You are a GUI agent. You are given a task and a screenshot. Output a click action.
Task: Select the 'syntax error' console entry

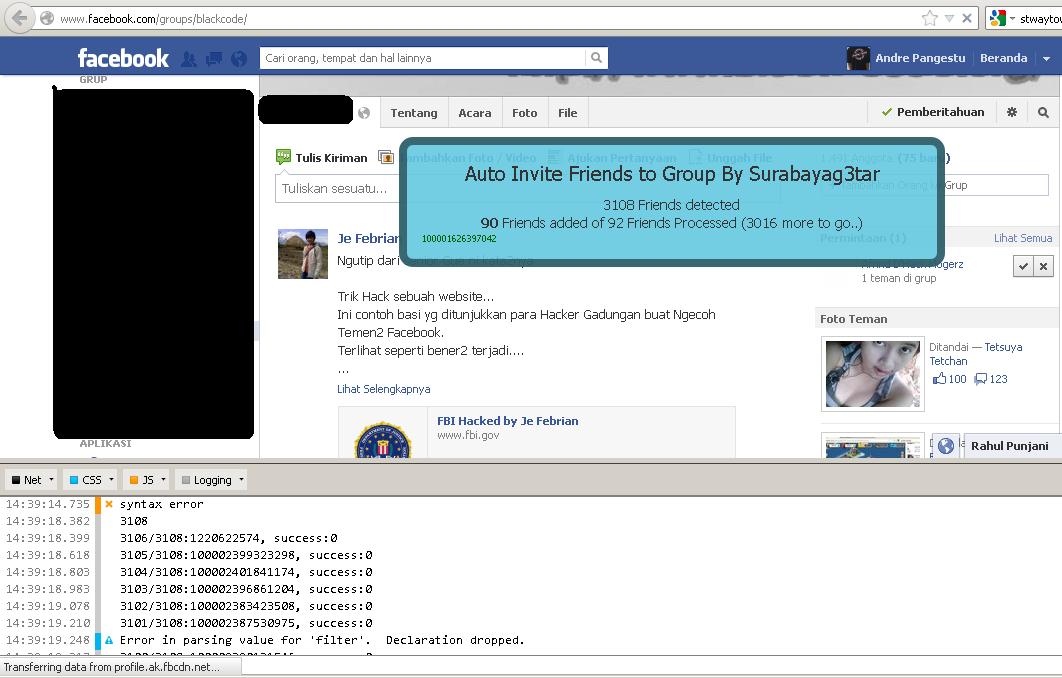pos(161,504)
